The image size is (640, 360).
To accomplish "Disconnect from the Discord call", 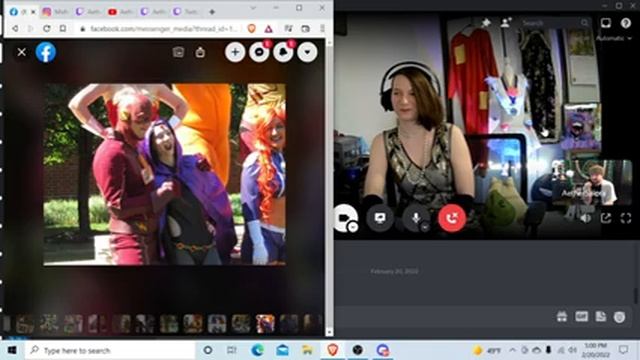I will [452, 218].
